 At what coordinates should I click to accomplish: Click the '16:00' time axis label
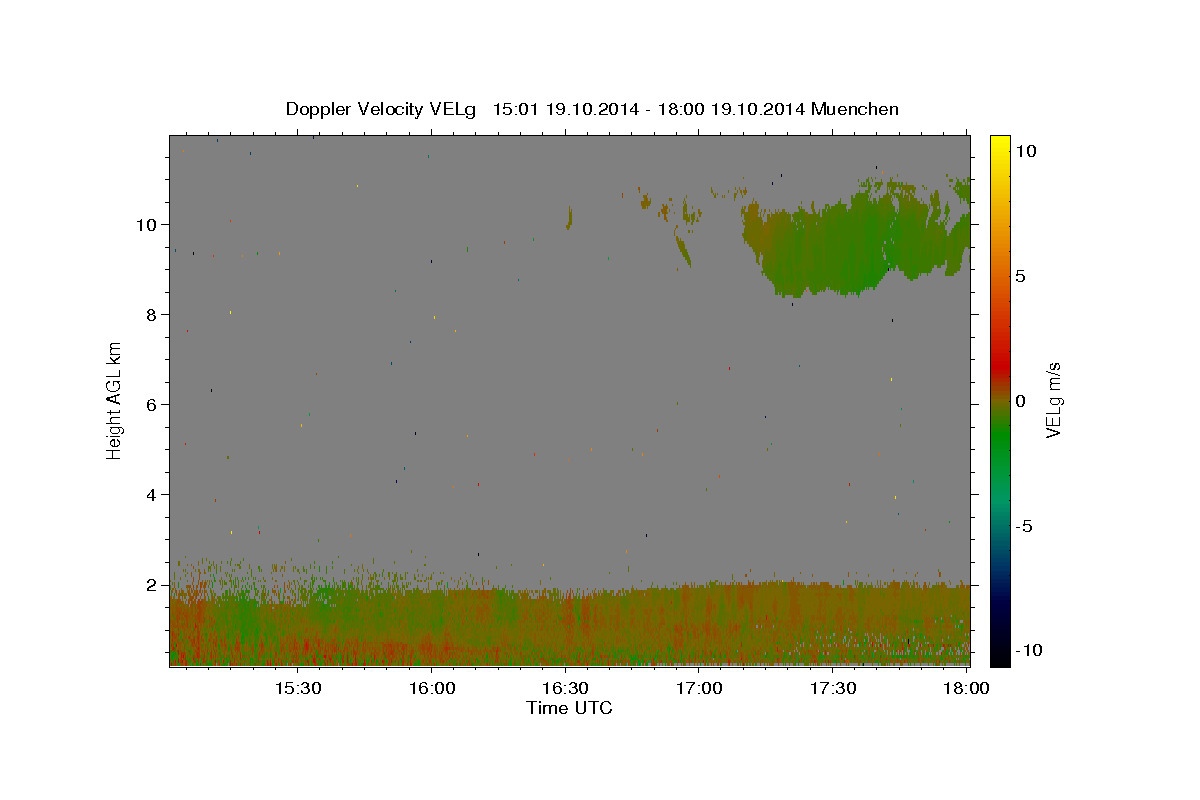(x=431, y=688)
